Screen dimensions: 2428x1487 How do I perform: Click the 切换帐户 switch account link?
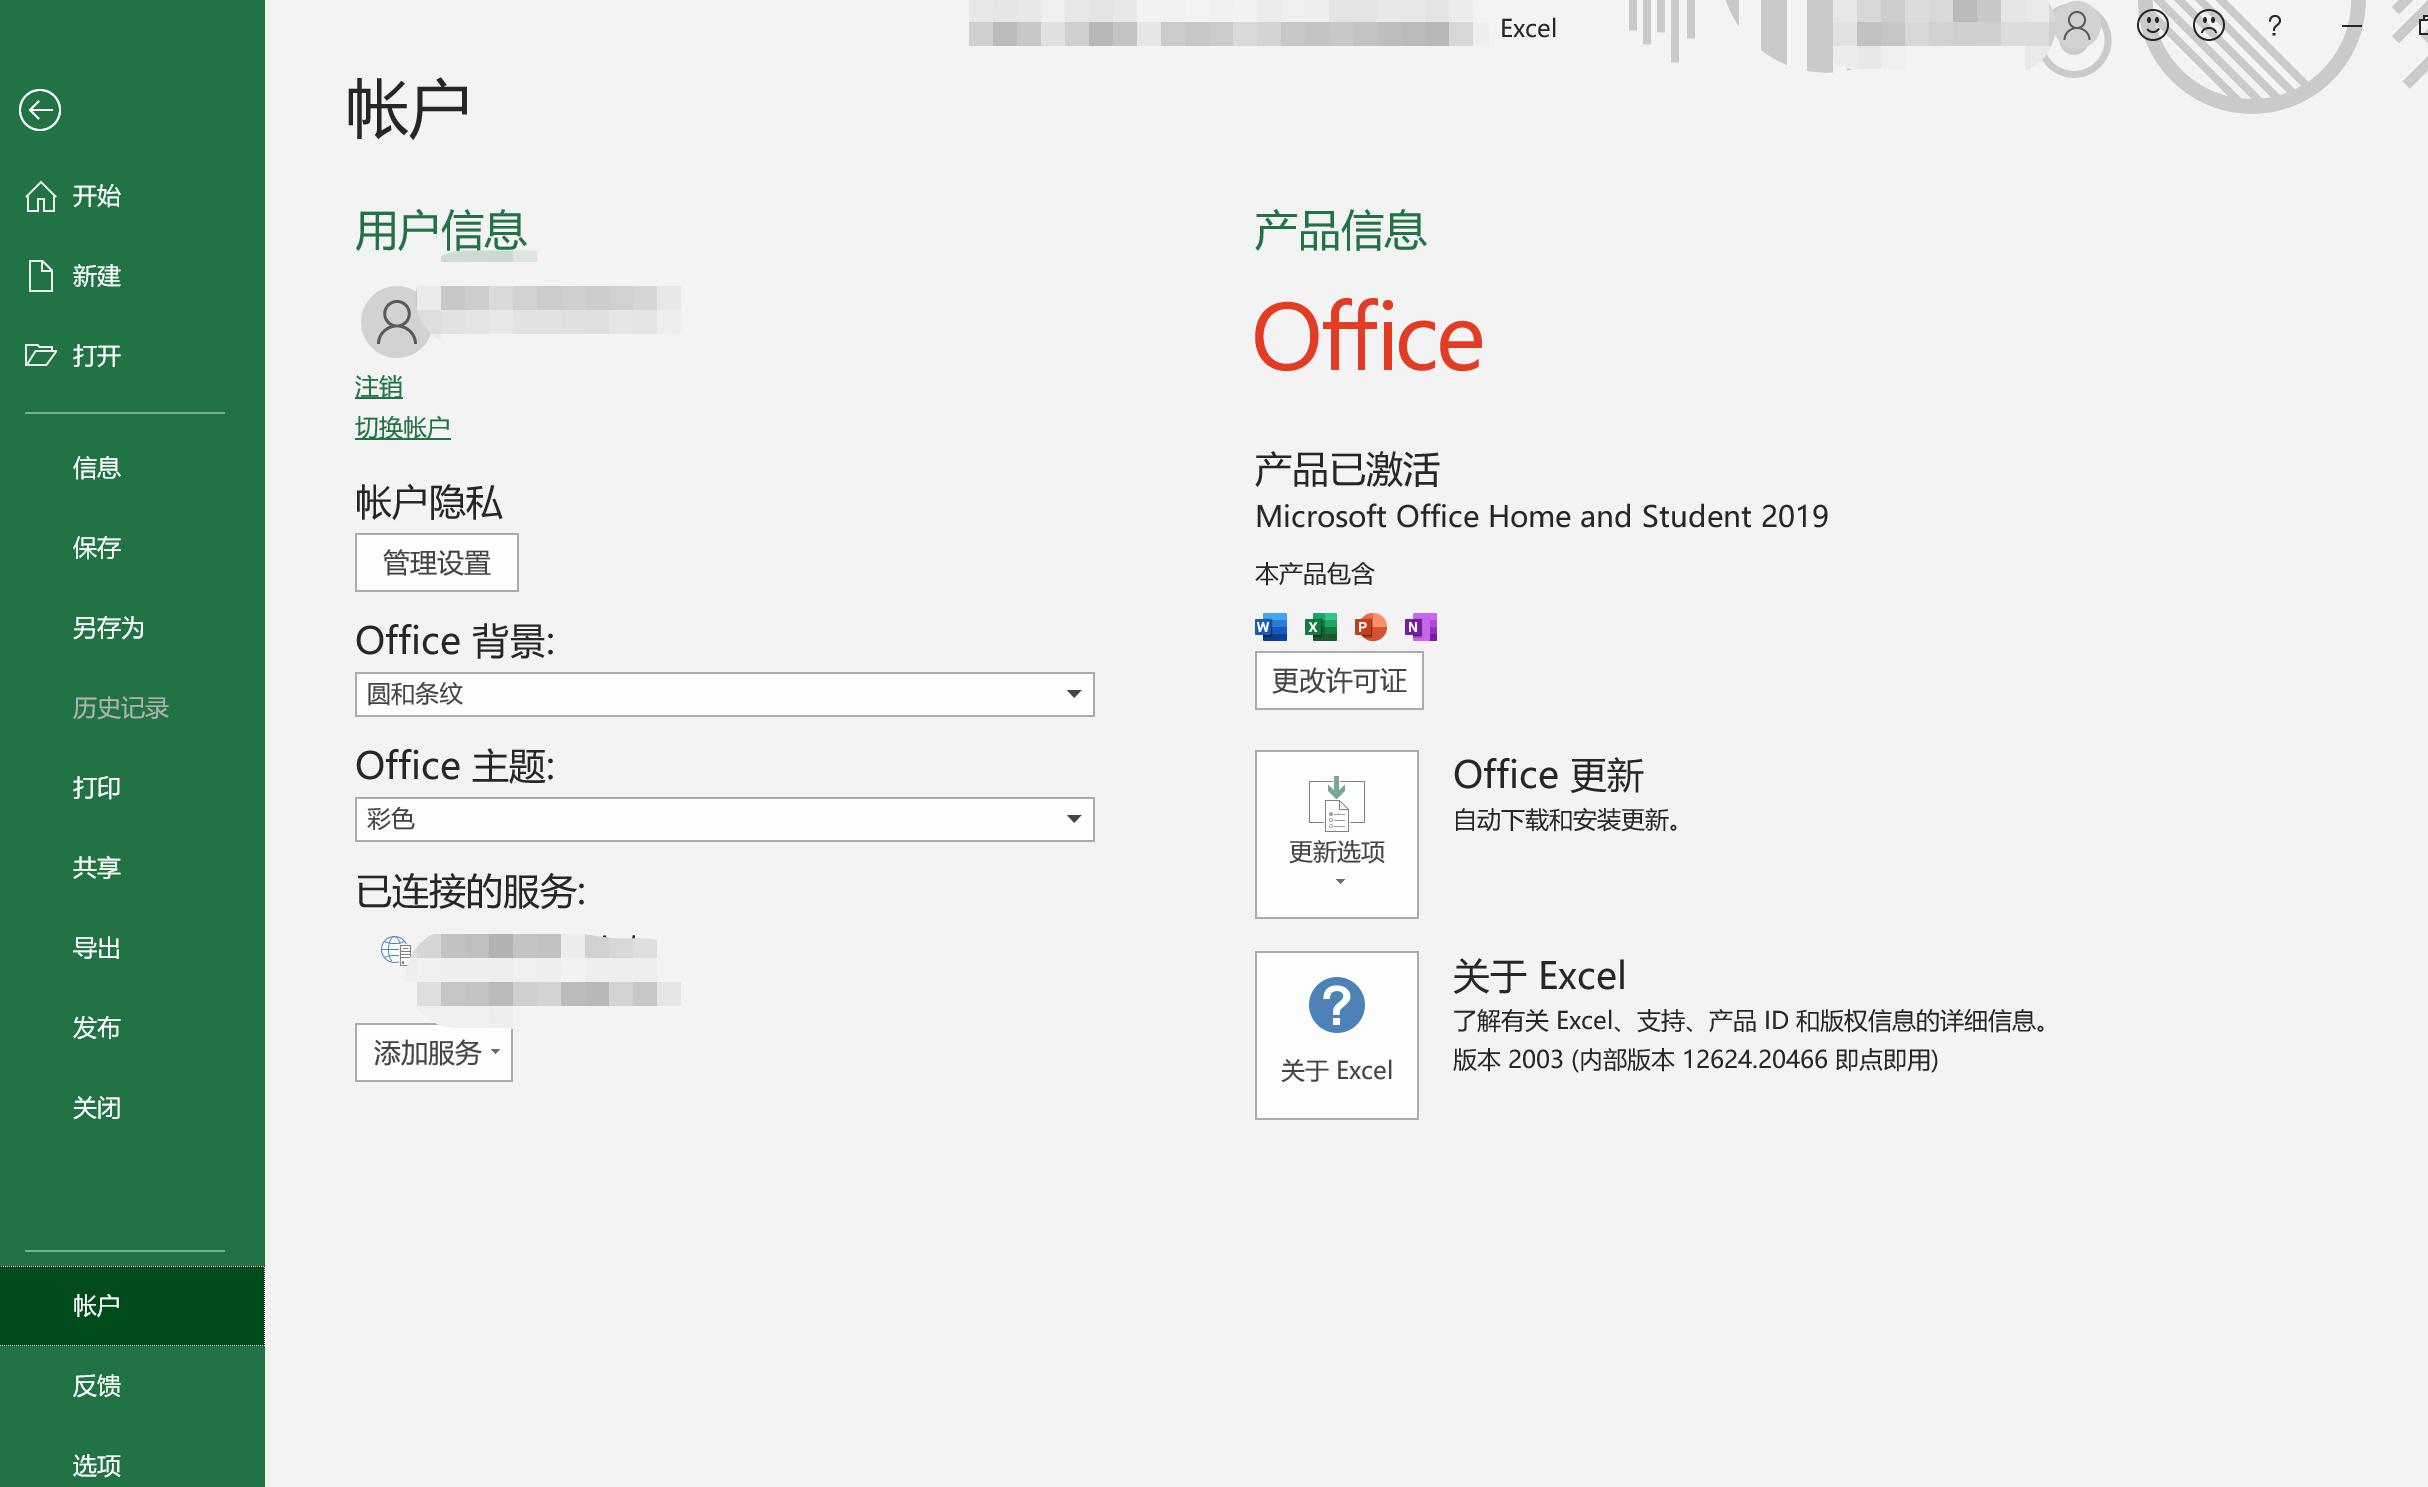click(x=402, y=428)
